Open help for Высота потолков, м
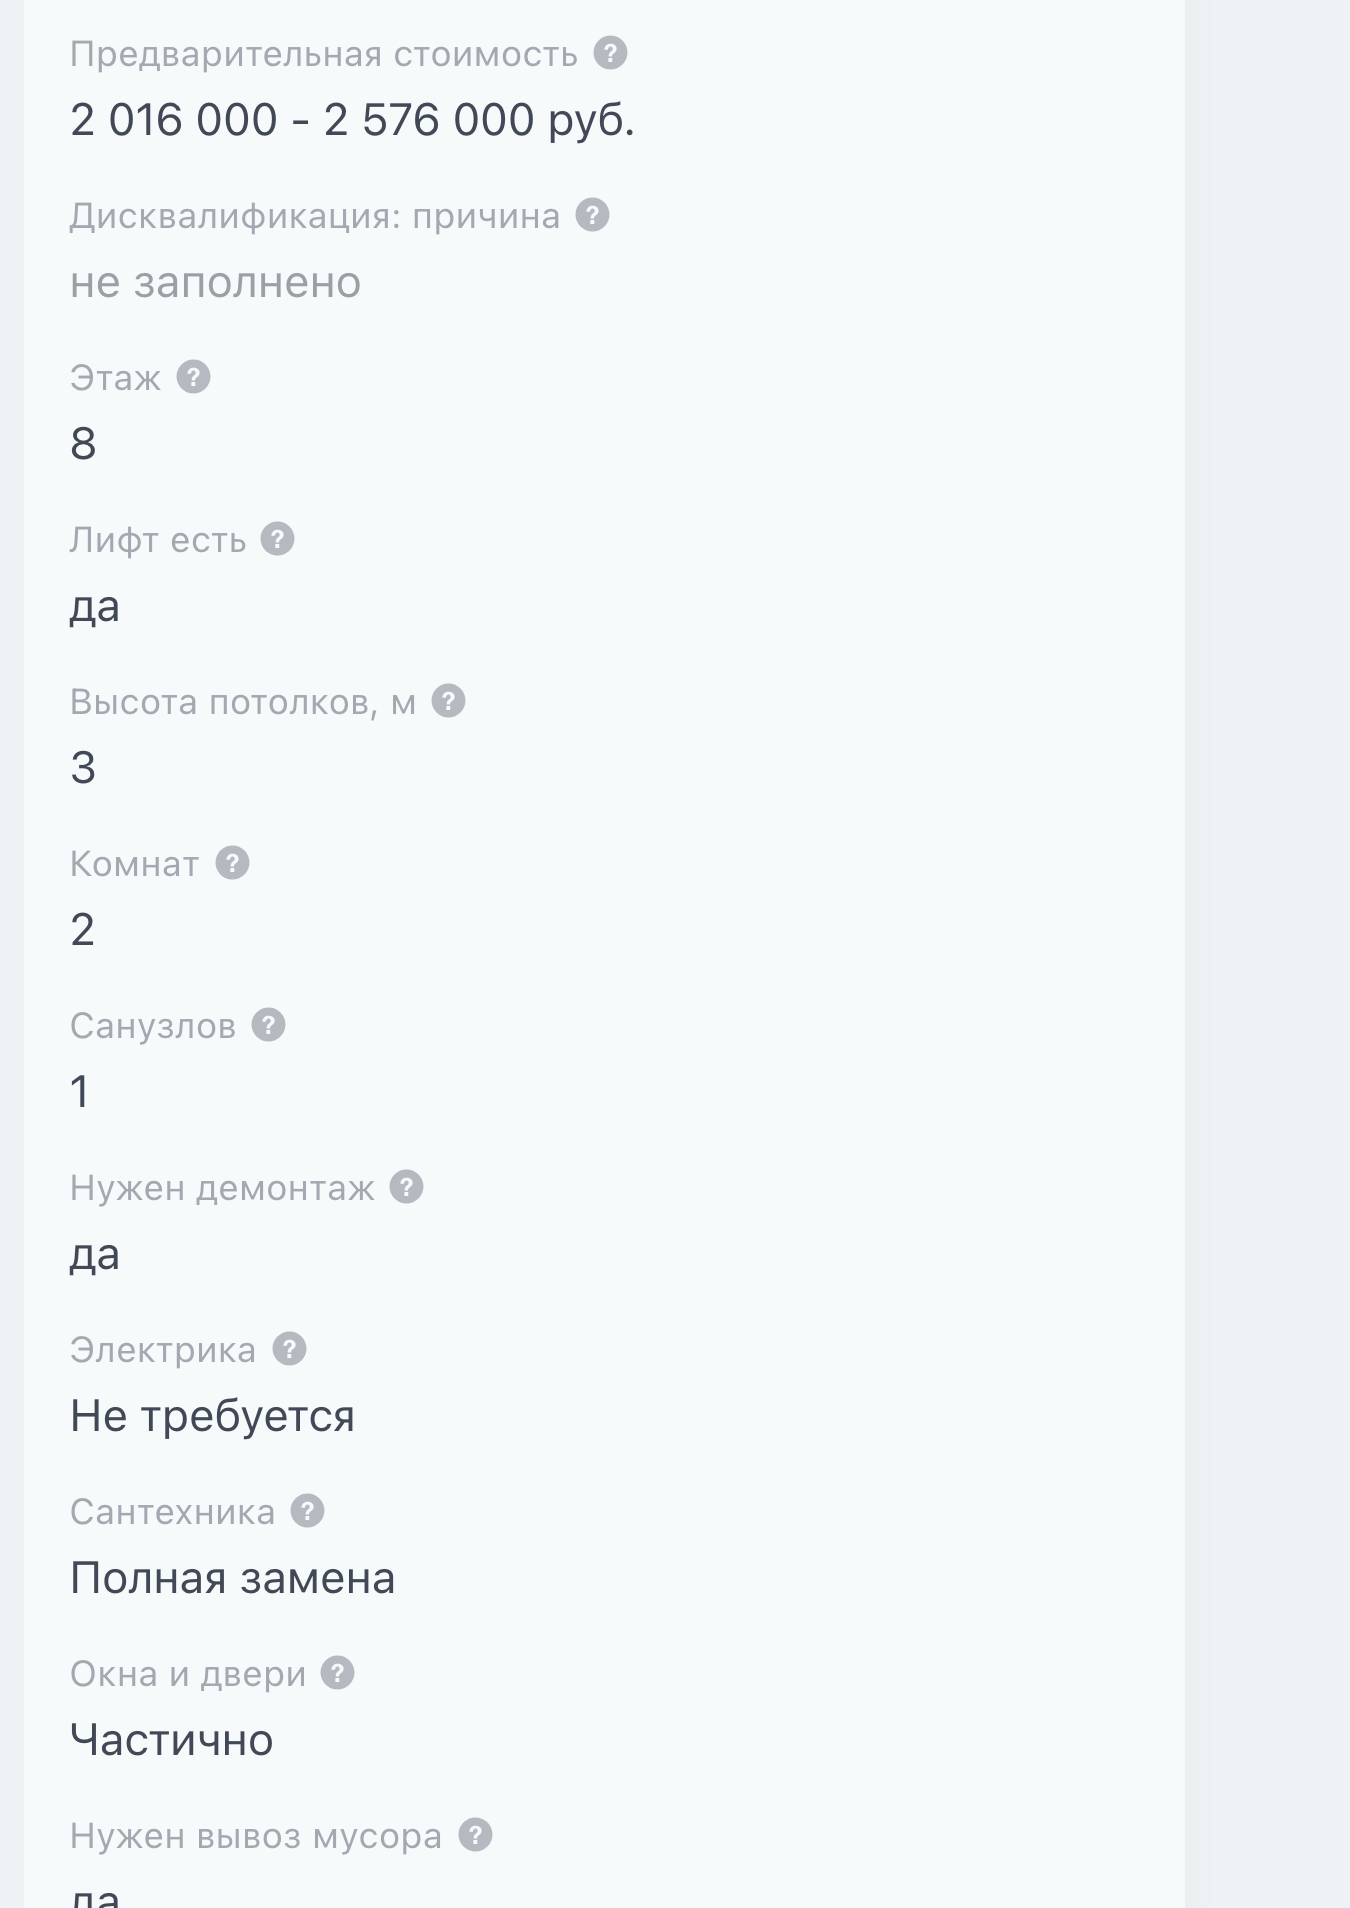 coord(448,701)
